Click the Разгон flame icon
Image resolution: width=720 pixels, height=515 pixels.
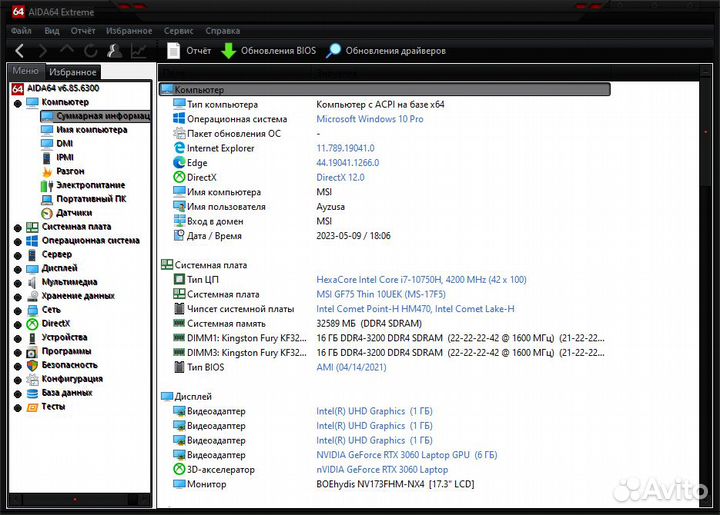pos(47,172)
